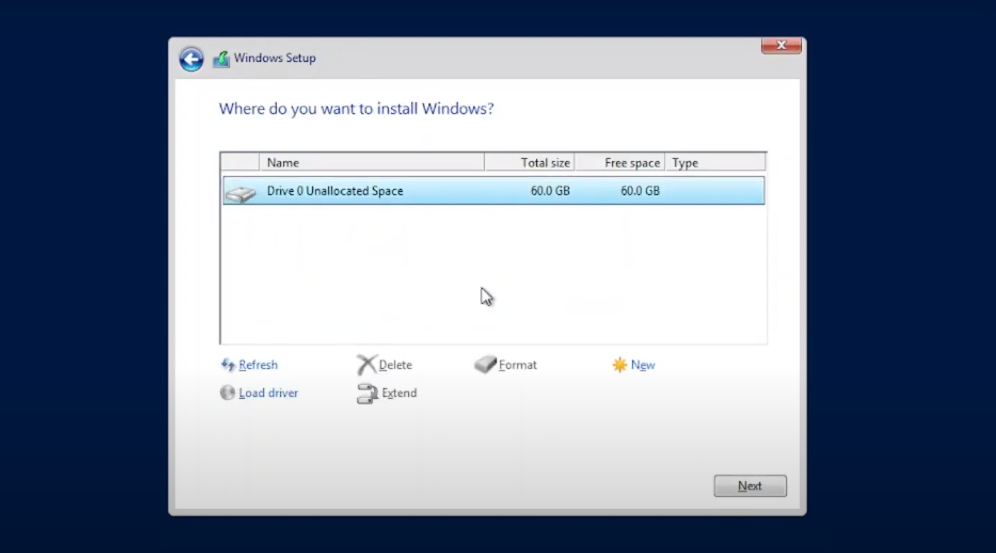Close the Windows Setup dialog
This screenshot has width=996, height=553.
[x=781, y=45]
